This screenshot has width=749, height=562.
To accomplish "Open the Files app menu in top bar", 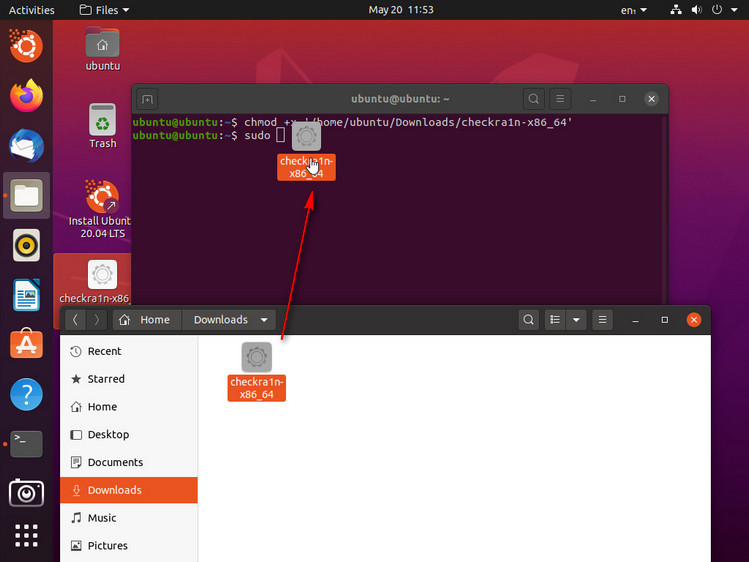I will [x=105, y=10].
